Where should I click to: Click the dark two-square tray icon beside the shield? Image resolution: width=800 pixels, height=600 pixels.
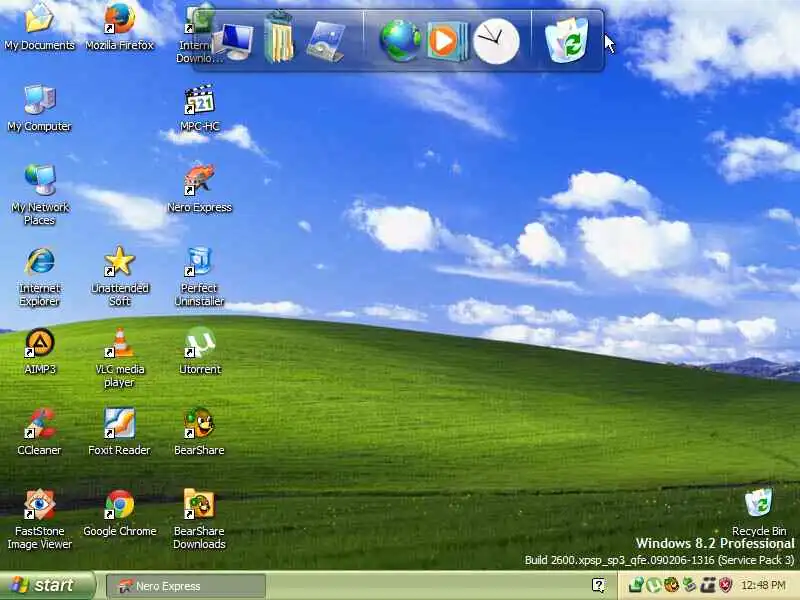708,585
